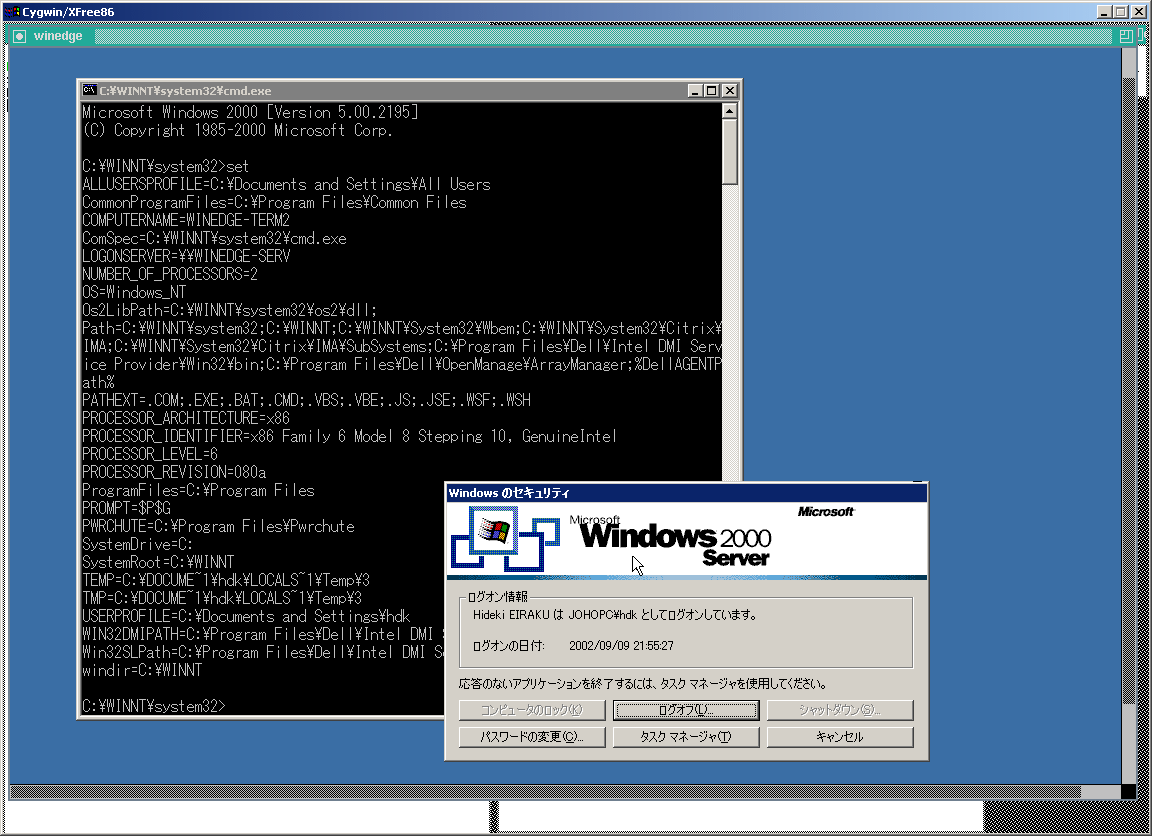This screenshot has height=836, width=1152.
Task: Click the コンピュータのロック (Lock Computer) button
Action: [x=532, y=710]
